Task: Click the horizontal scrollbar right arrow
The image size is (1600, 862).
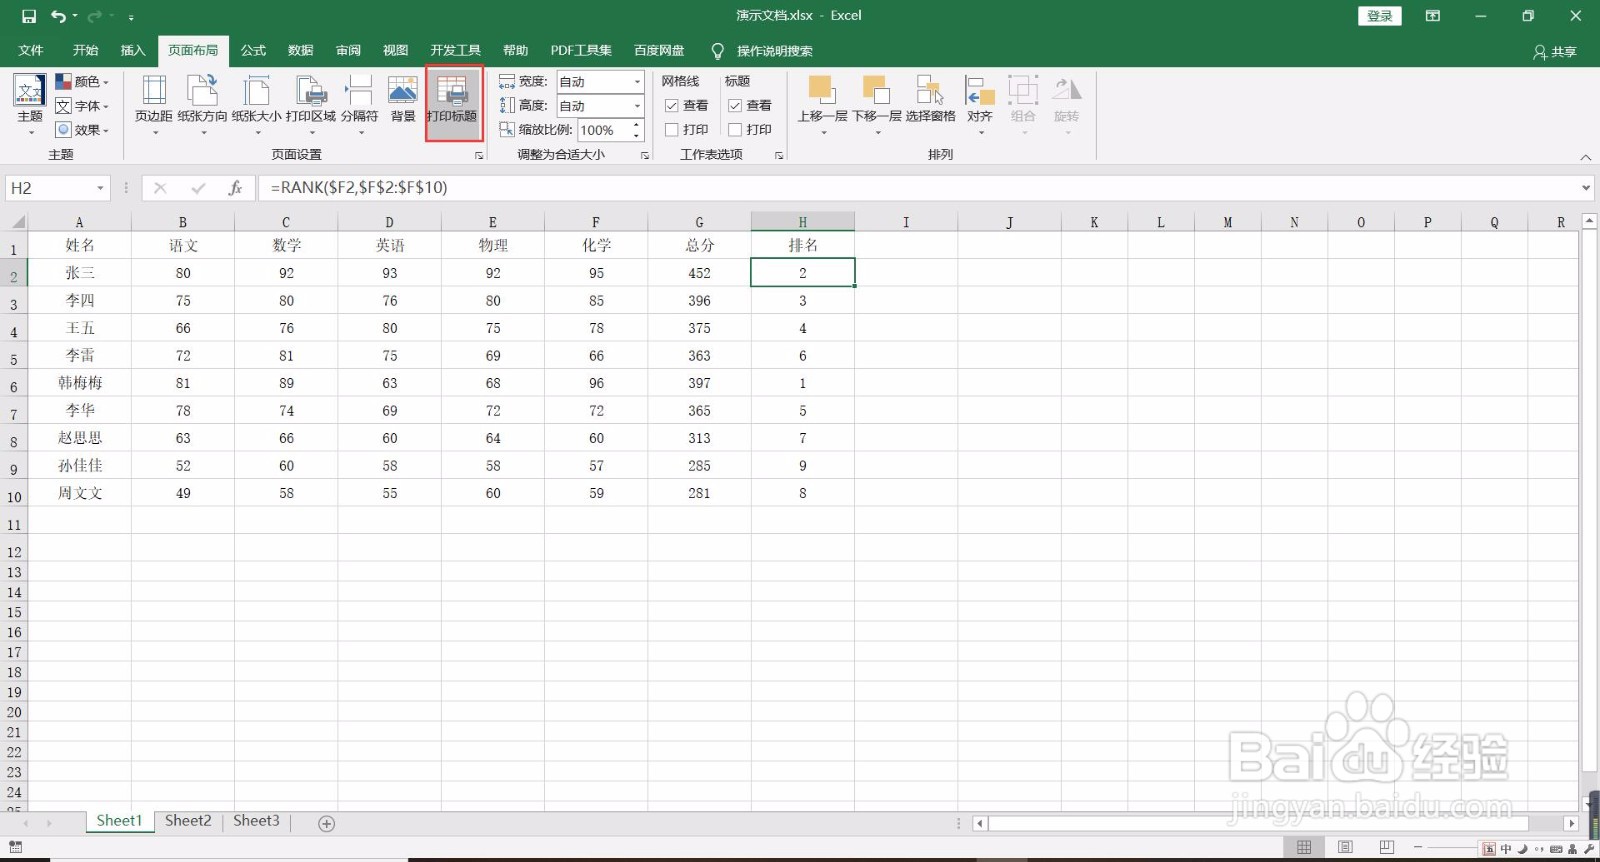Action: (x=1571, y=824)
